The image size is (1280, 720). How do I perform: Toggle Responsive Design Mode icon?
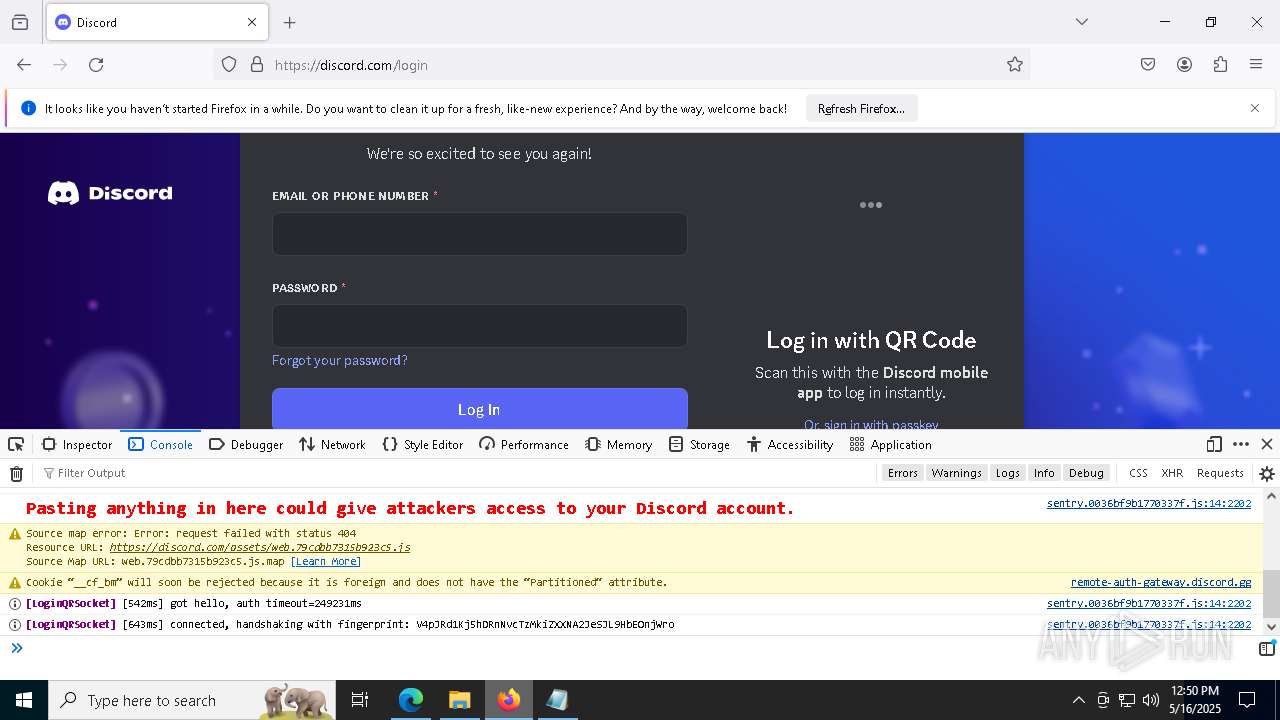click(1214, 444)
